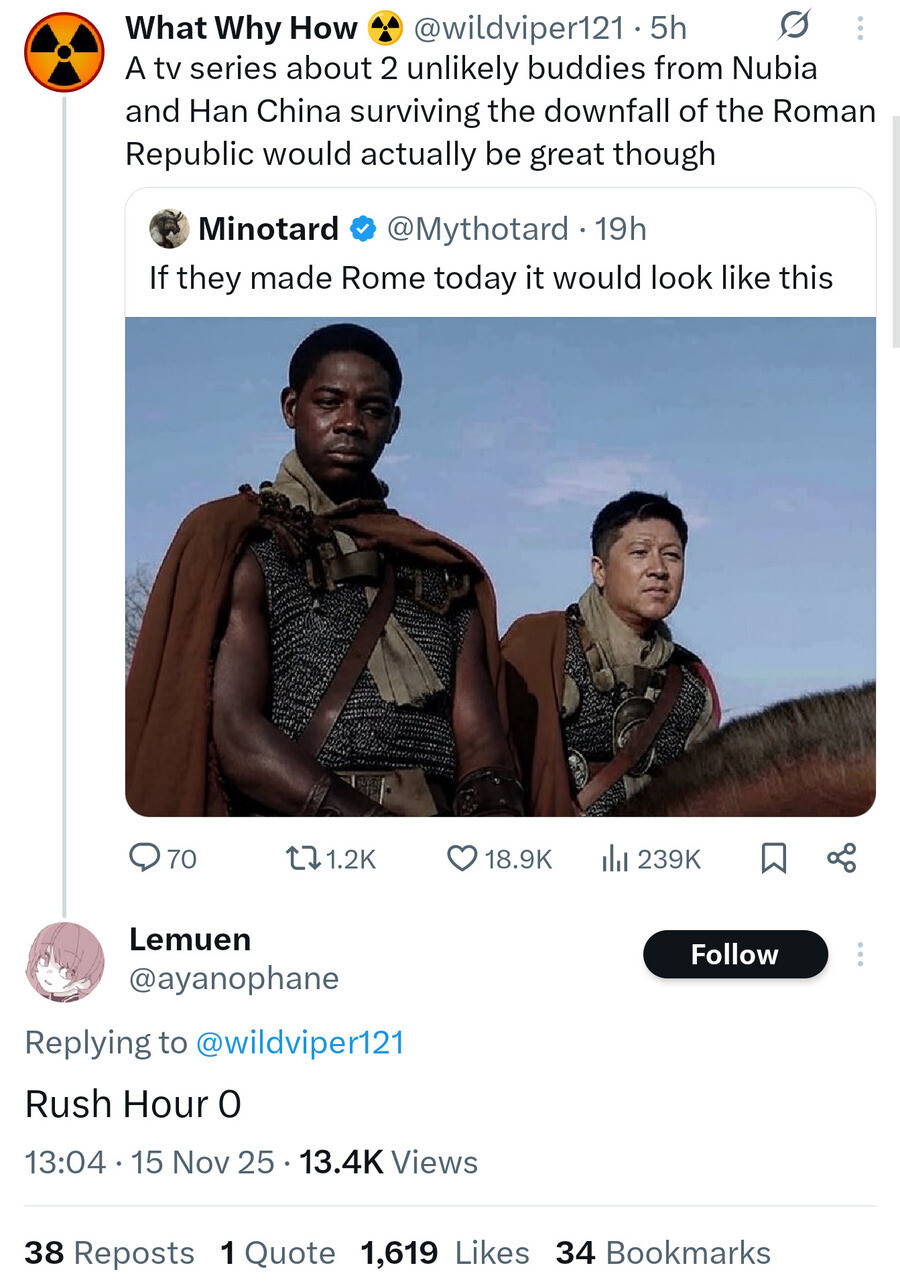
Task: Open the Minotard display name link
Action: (268, 229)
